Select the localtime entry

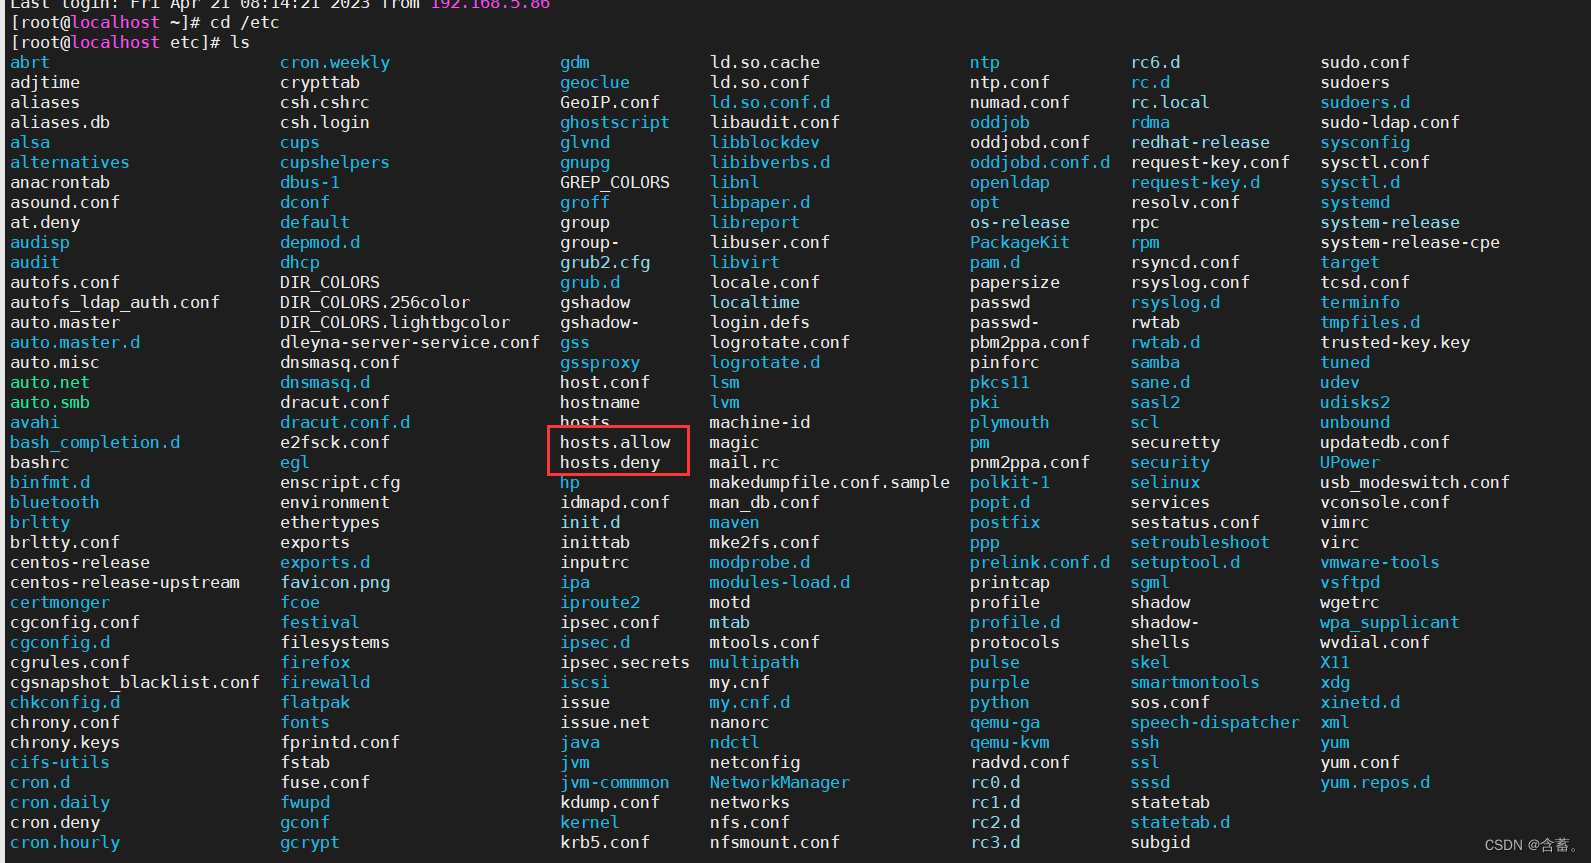coord(755,302)
